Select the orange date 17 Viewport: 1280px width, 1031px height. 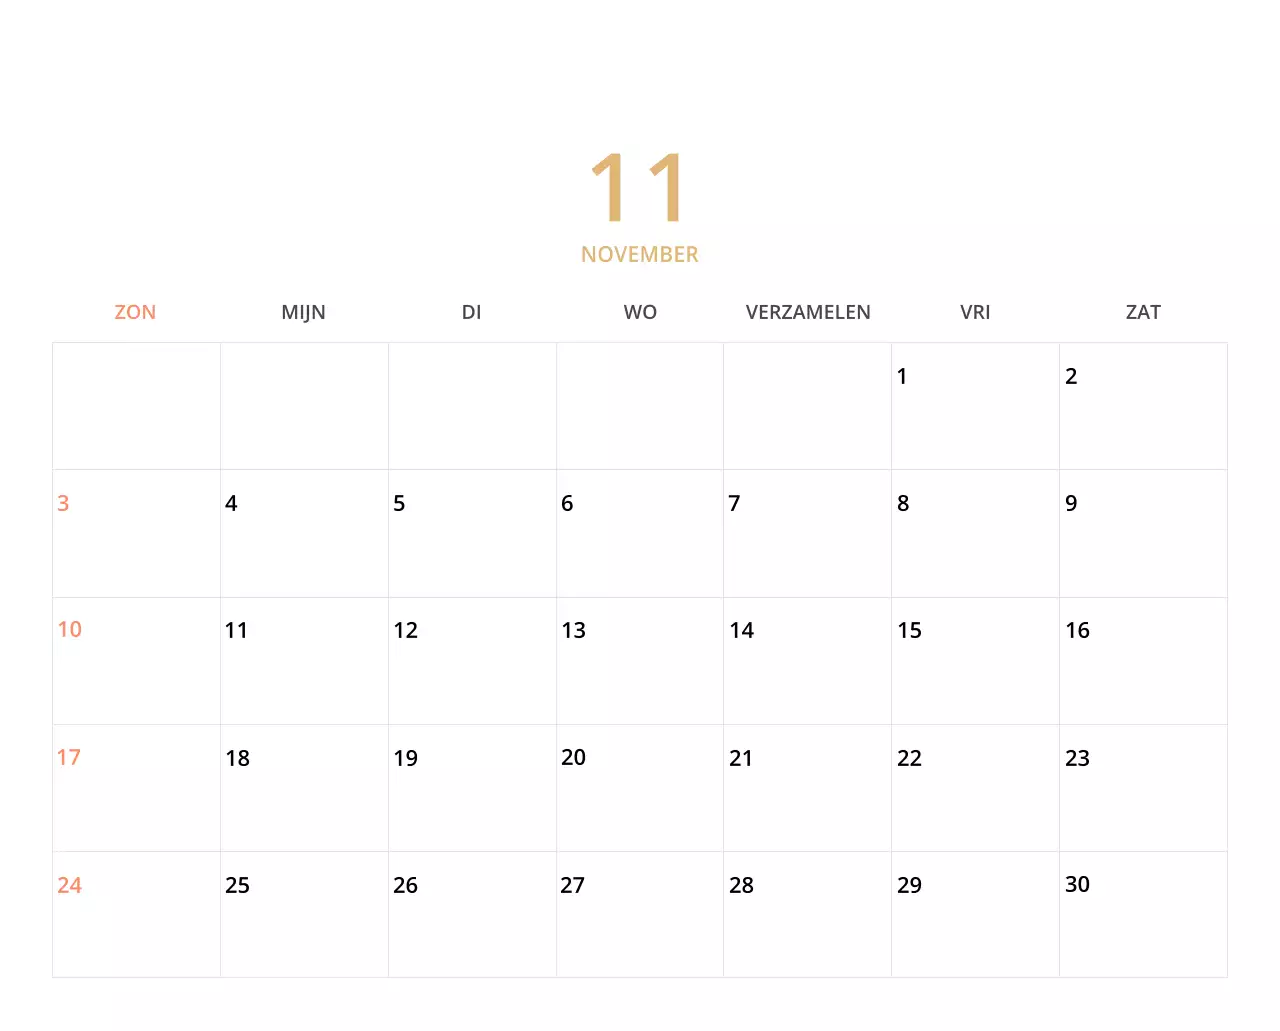pos(69,757)
